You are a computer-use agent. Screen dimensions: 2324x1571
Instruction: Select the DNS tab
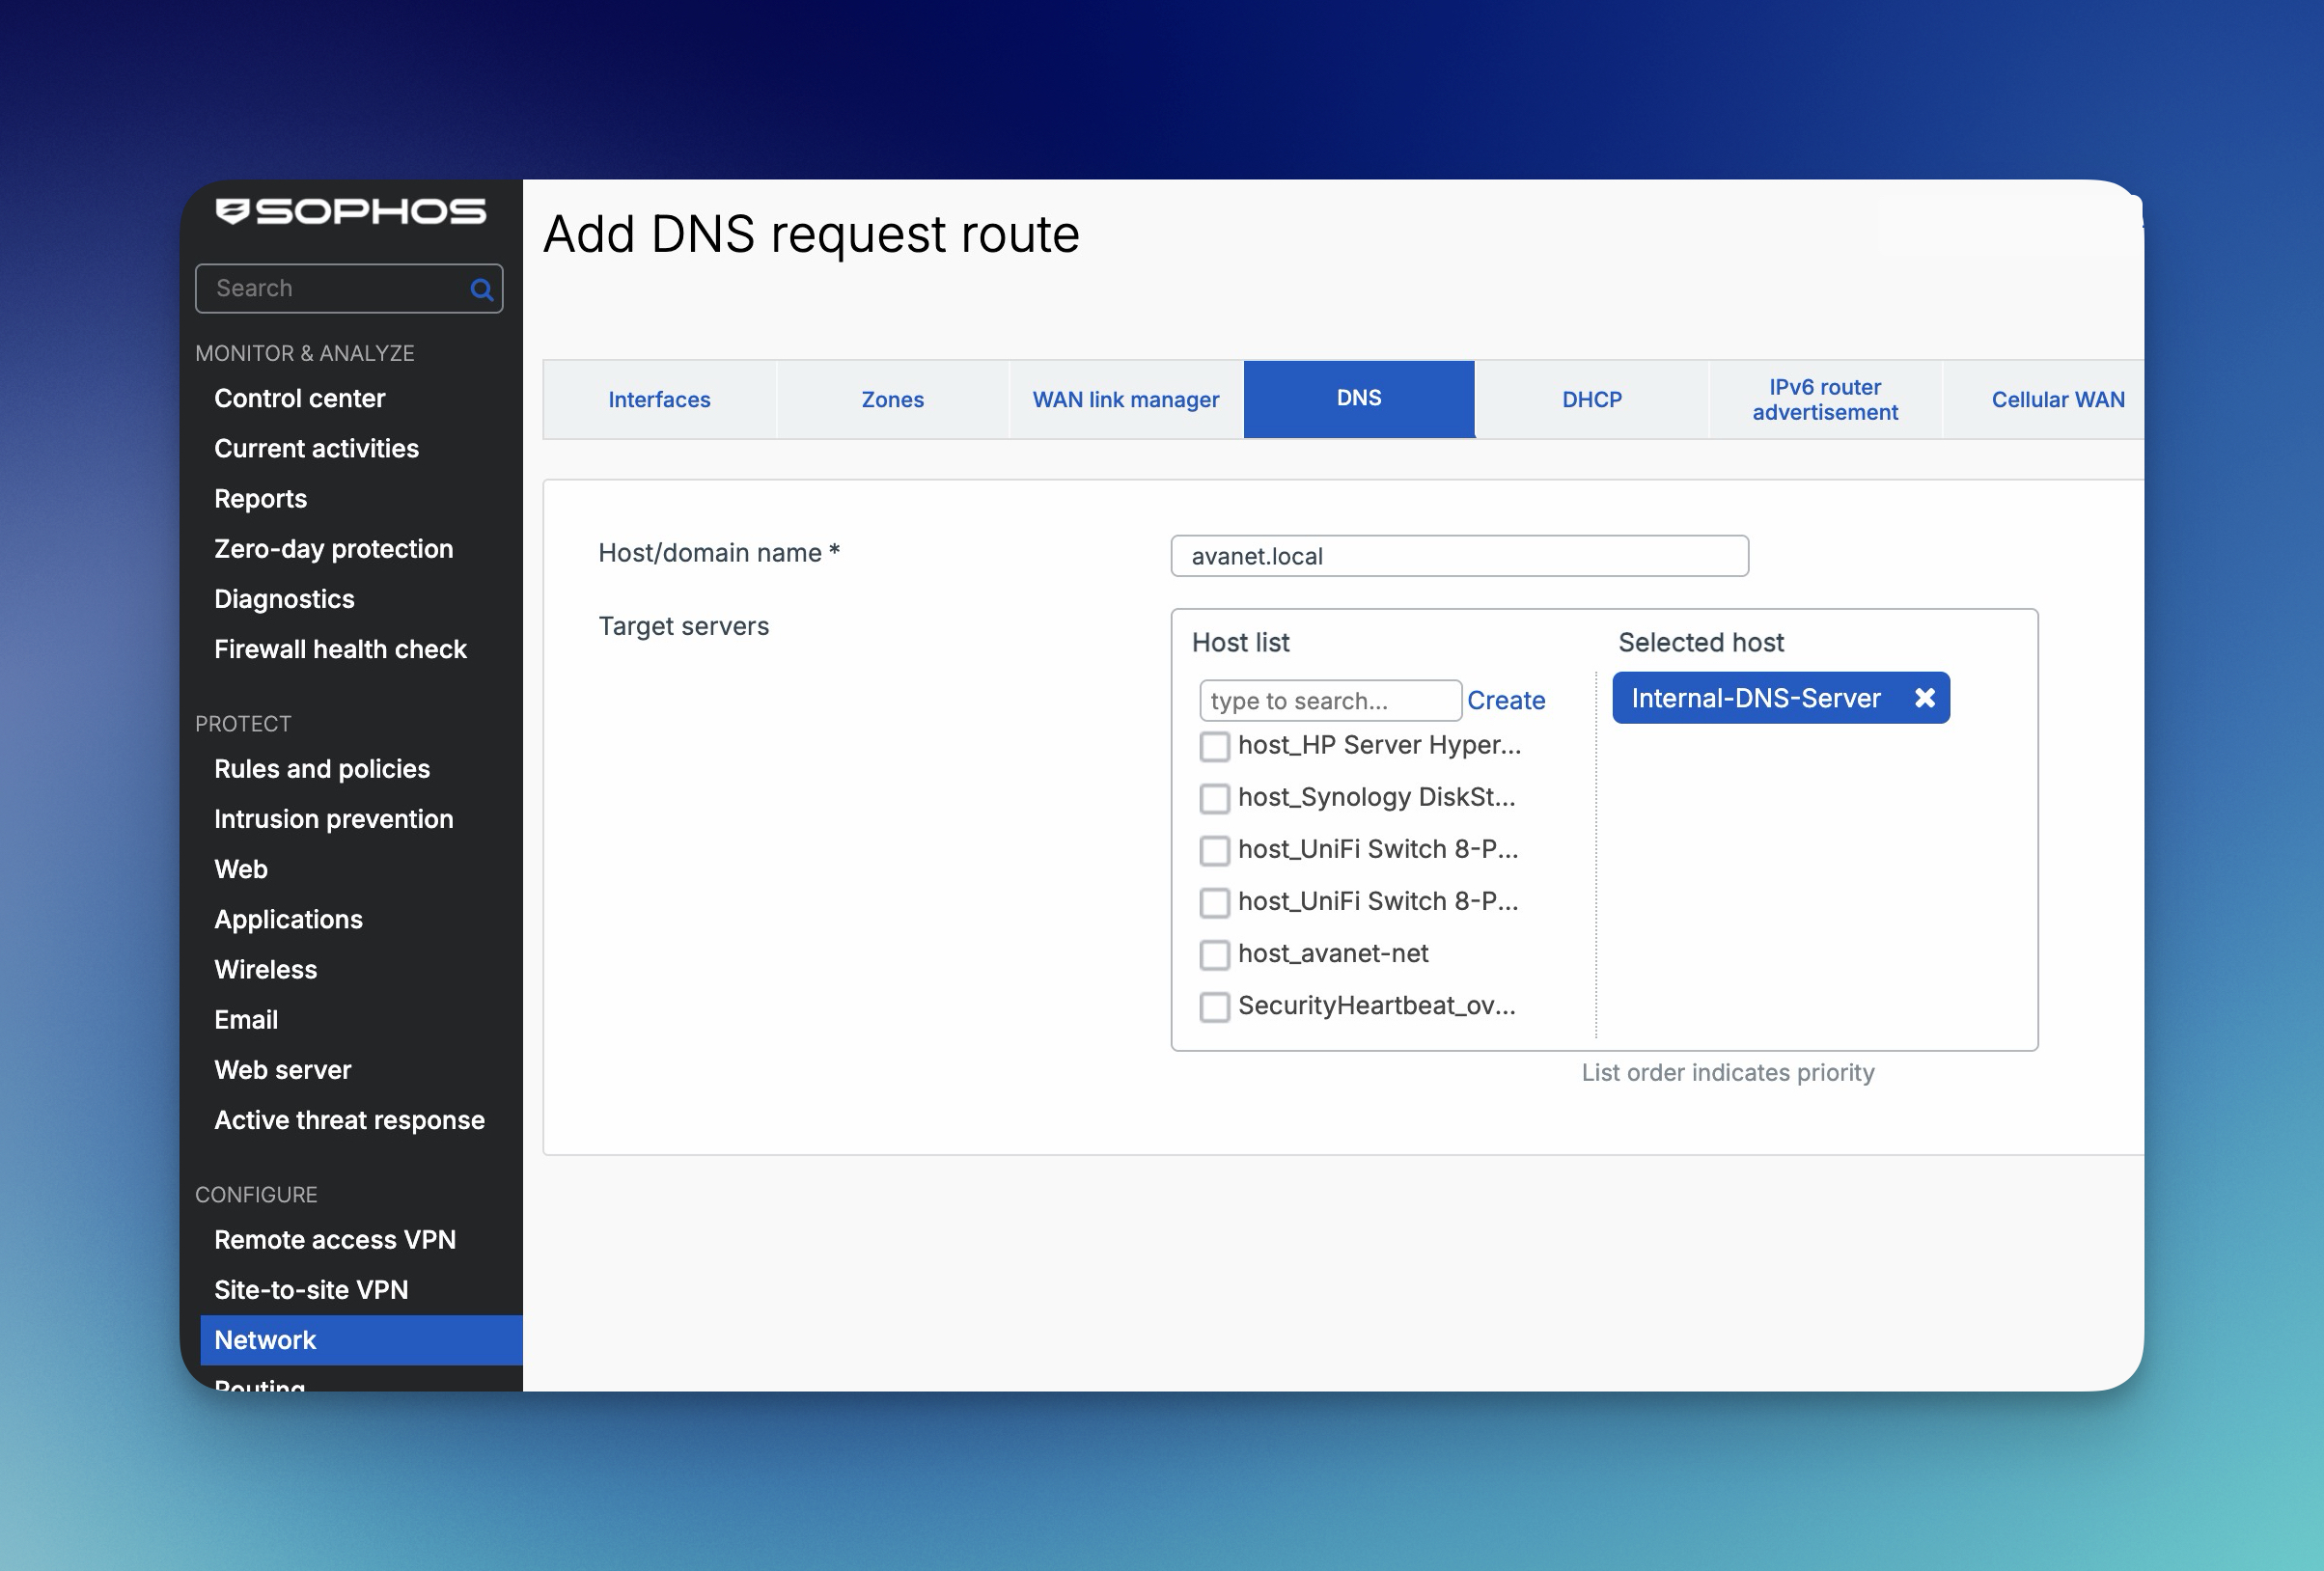pyautogui.click(x=1359, y=398)
